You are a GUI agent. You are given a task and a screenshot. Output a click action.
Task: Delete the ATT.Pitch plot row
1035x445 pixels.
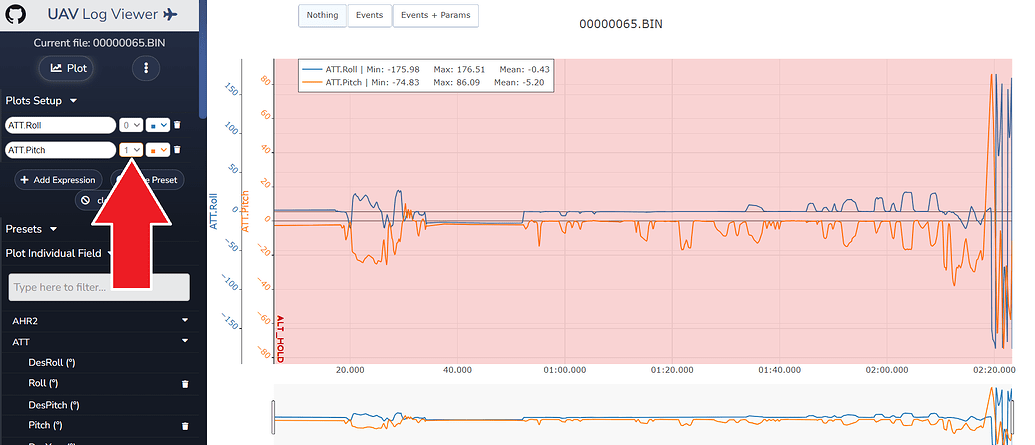177,150
